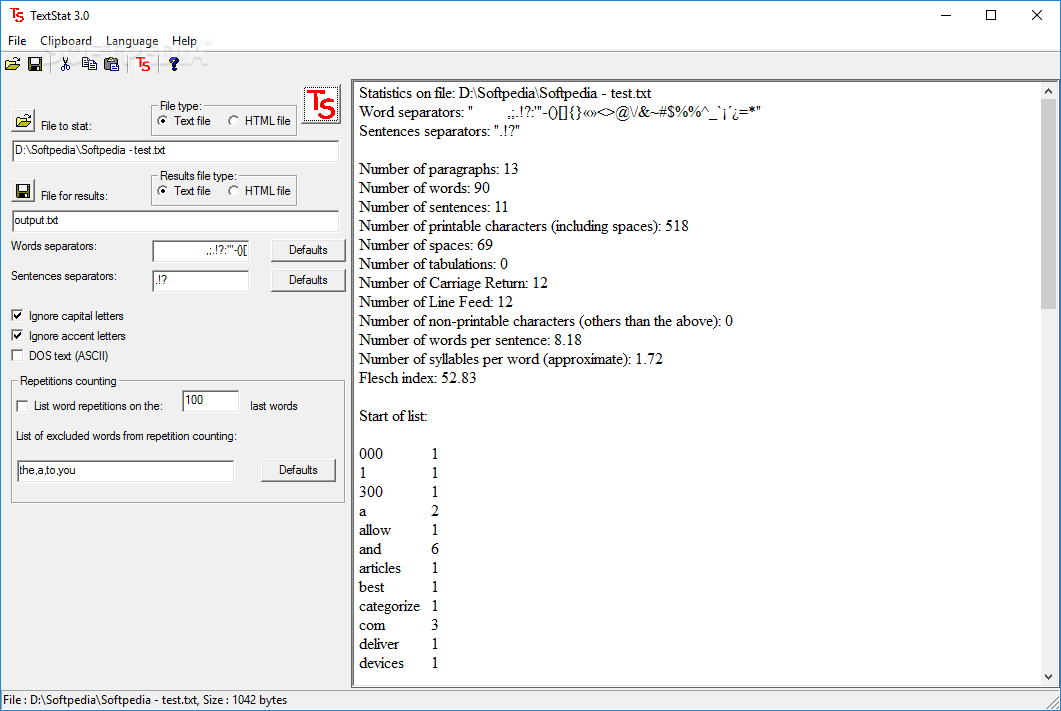Image resolution: width=1061 pixels, height=711 pixels.
Task: Click the Sentences separators input field
Action: [201, 281]
